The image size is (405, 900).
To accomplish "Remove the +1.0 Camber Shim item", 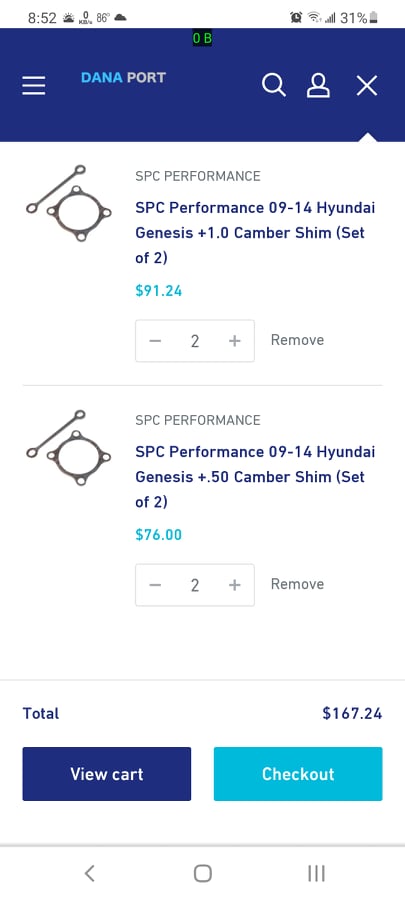I will point(297,340).
